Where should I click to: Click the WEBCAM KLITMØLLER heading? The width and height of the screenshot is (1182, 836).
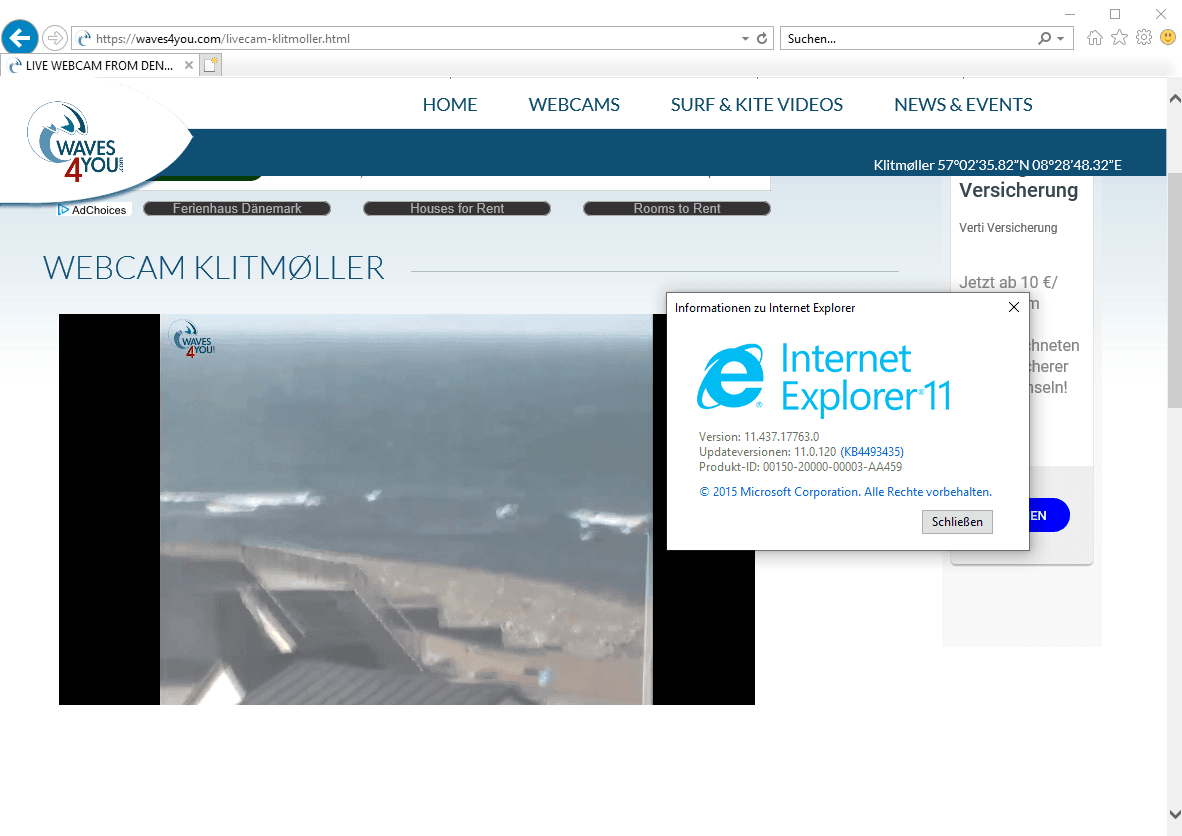coord(214,268)
